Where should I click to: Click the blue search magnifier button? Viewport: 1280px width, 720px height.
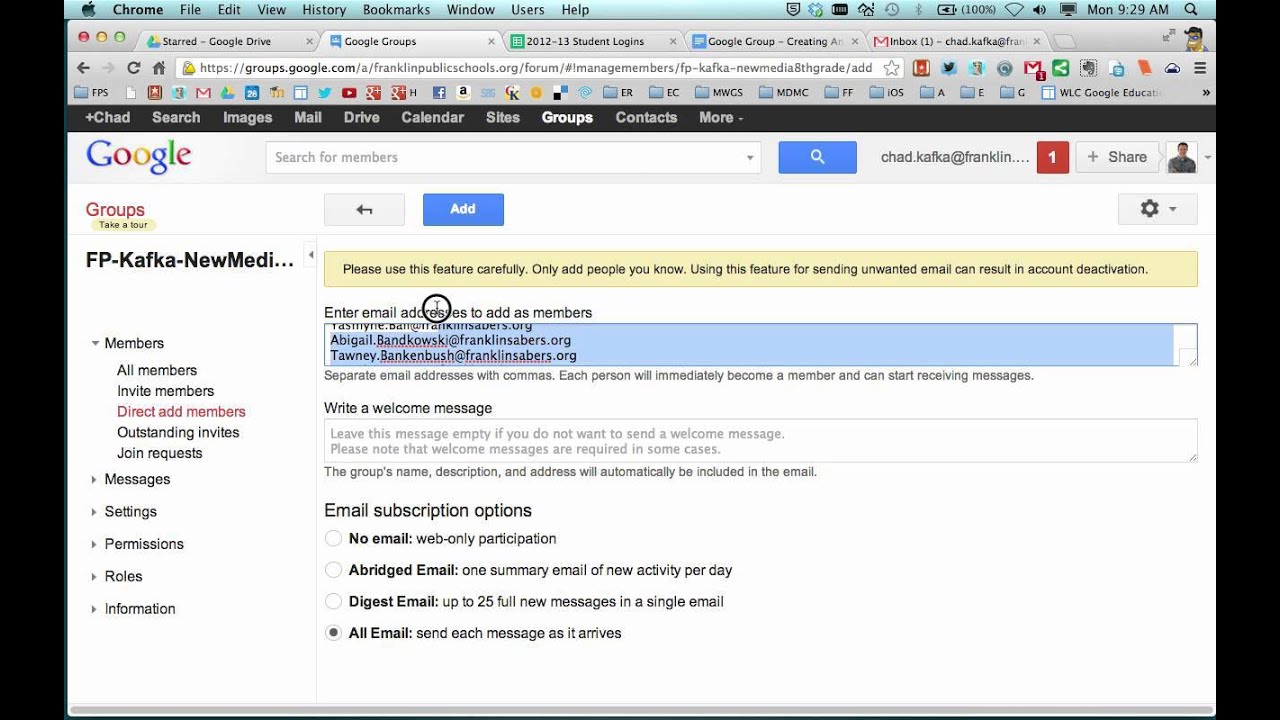pyautogui.click(x=817, y=157)
